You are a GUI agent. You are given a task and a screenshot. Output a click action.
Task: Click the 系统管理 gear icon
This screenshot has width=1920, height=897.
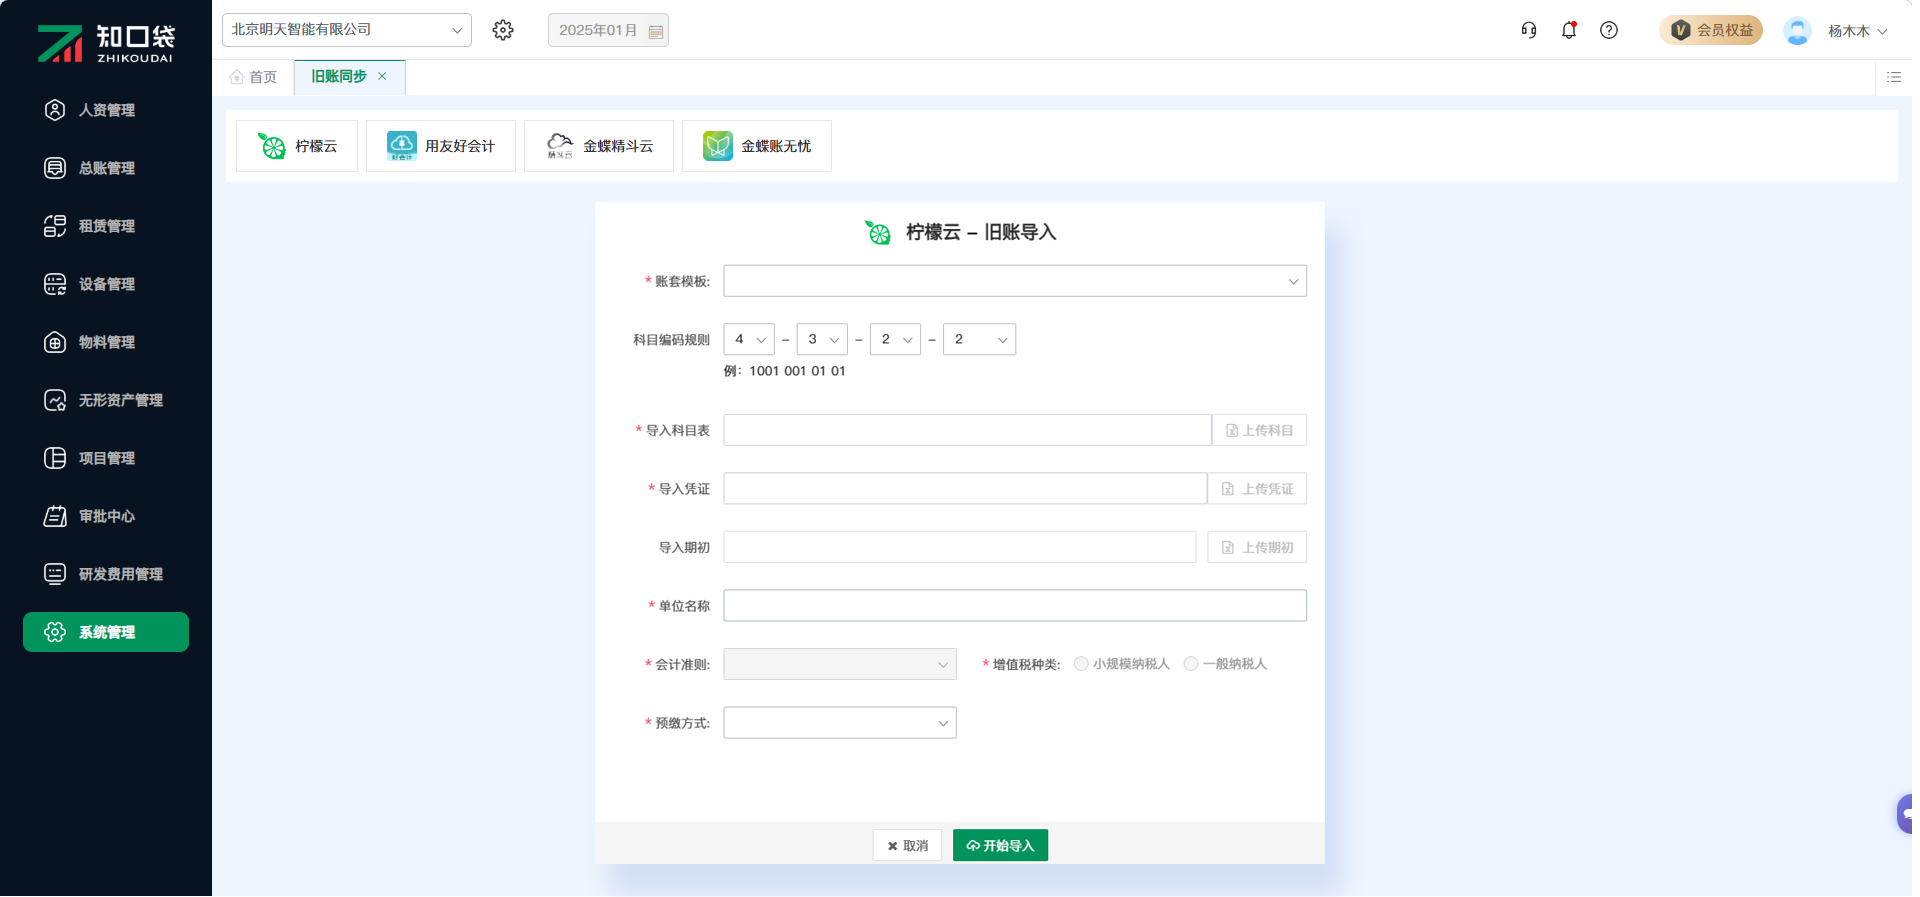click(x=55, y=632)
